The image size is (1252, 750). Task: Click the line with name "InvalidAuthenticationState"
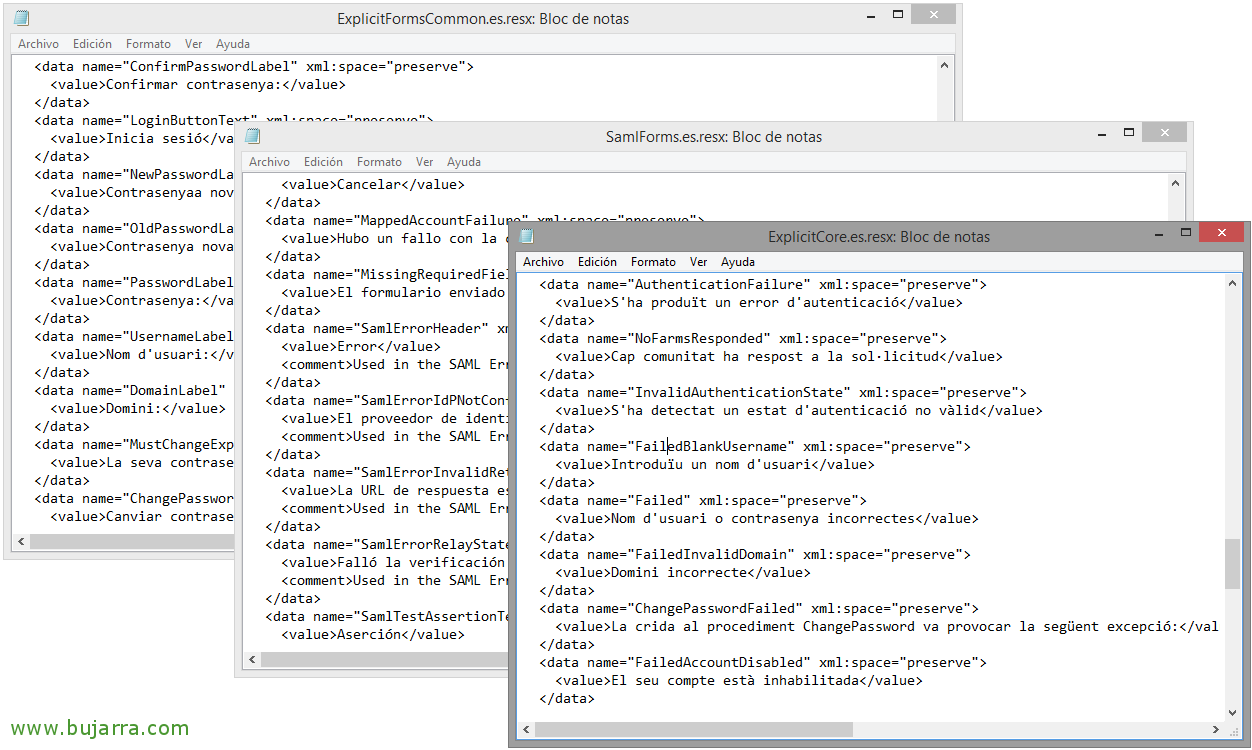pos(783,393)
